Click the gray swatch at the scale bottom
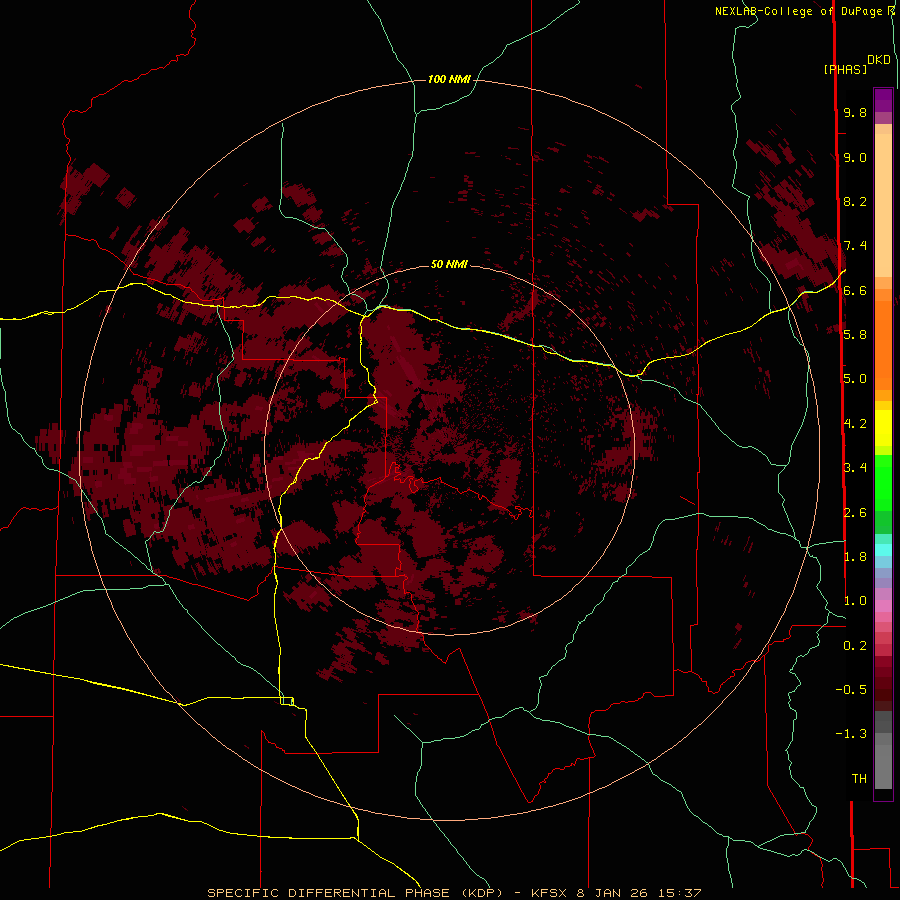This screenshot has width=900, height=900. 883,766
